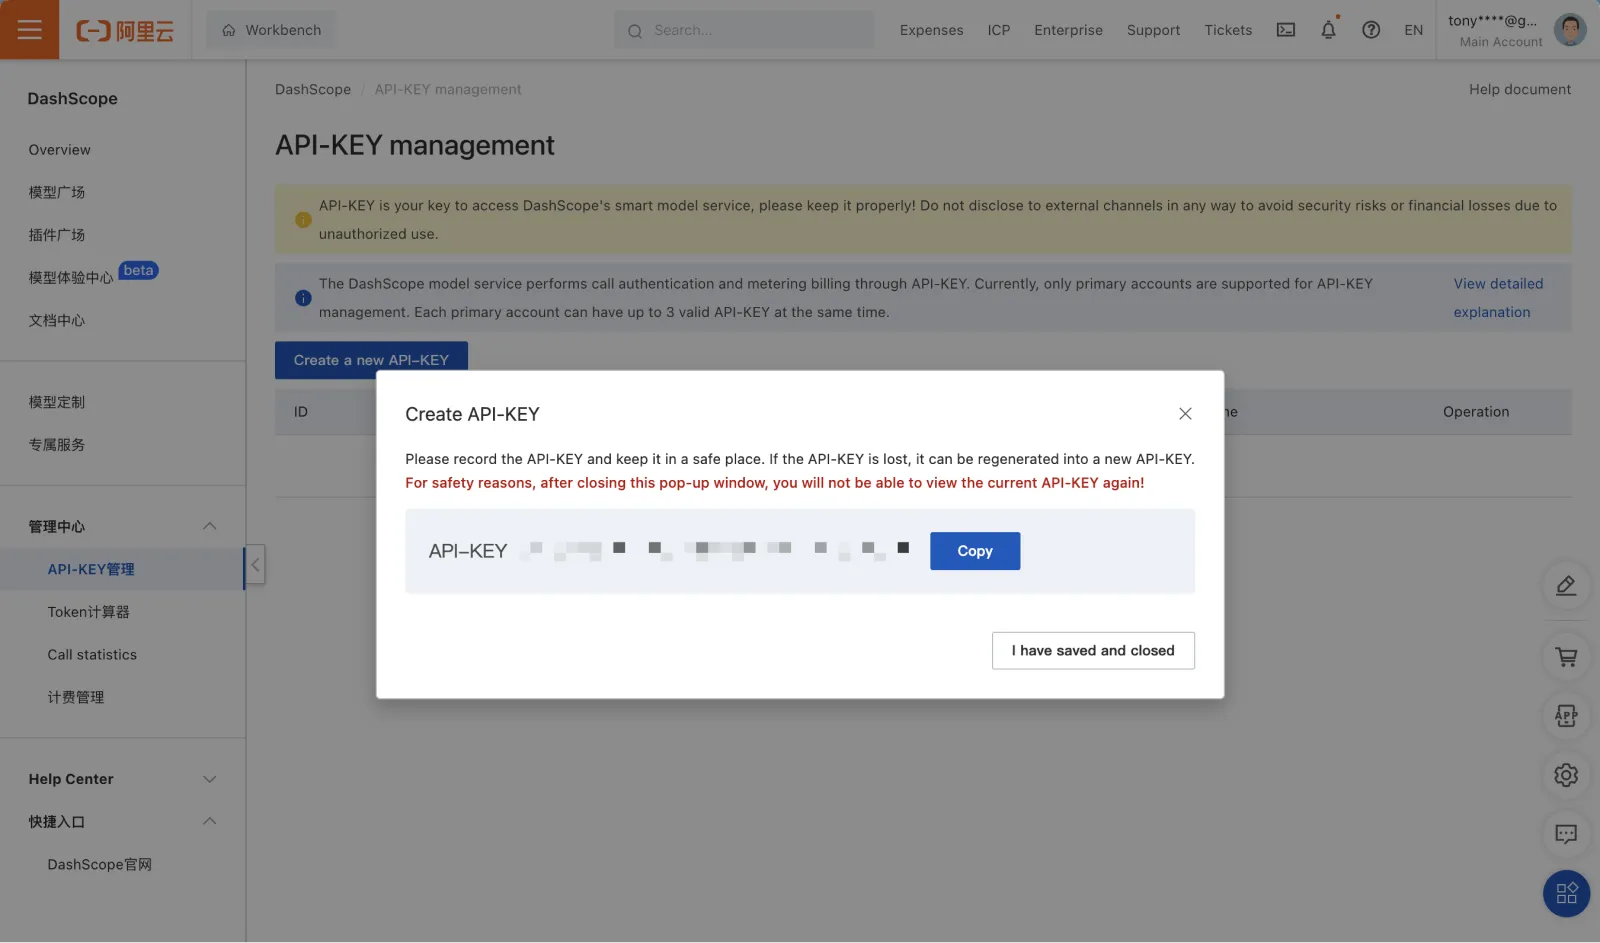Screen dimensions: 1600x943
Task: Collapse the 快捷入口 sidebar section
Action: click(x=209, y=822)
